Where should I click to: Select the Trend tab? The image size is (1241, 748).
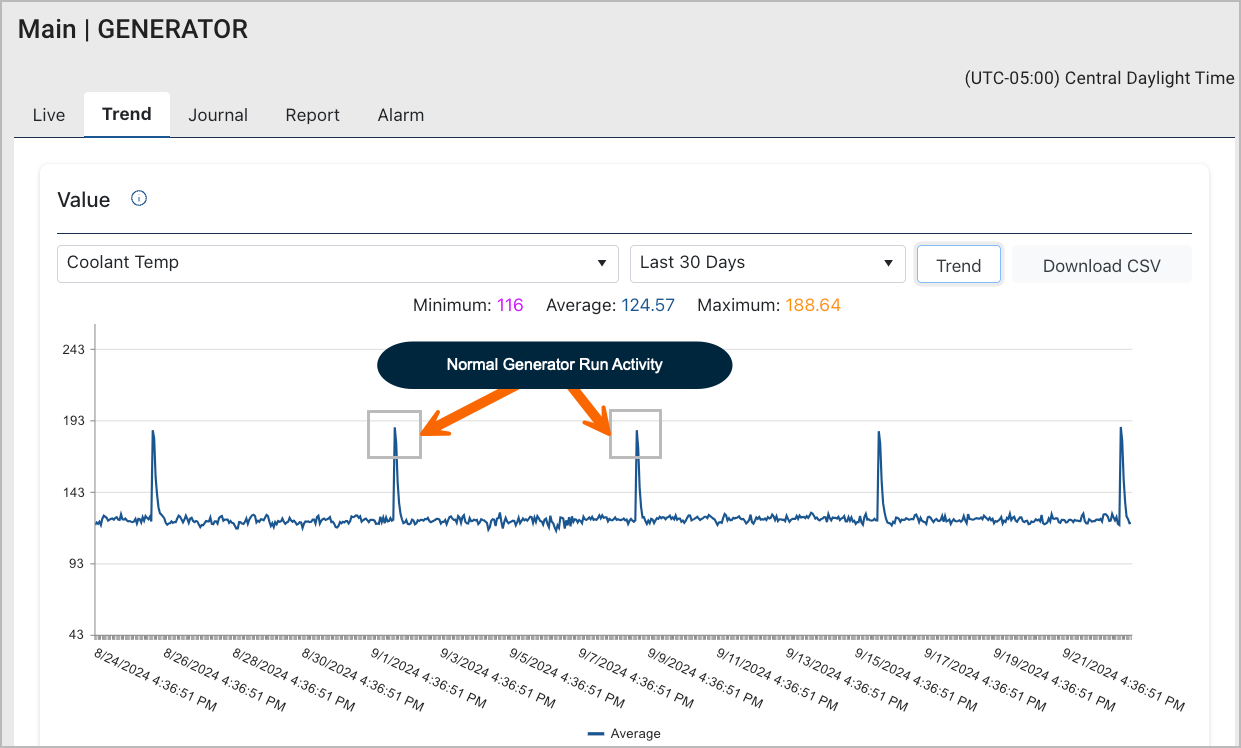(127, 114)
